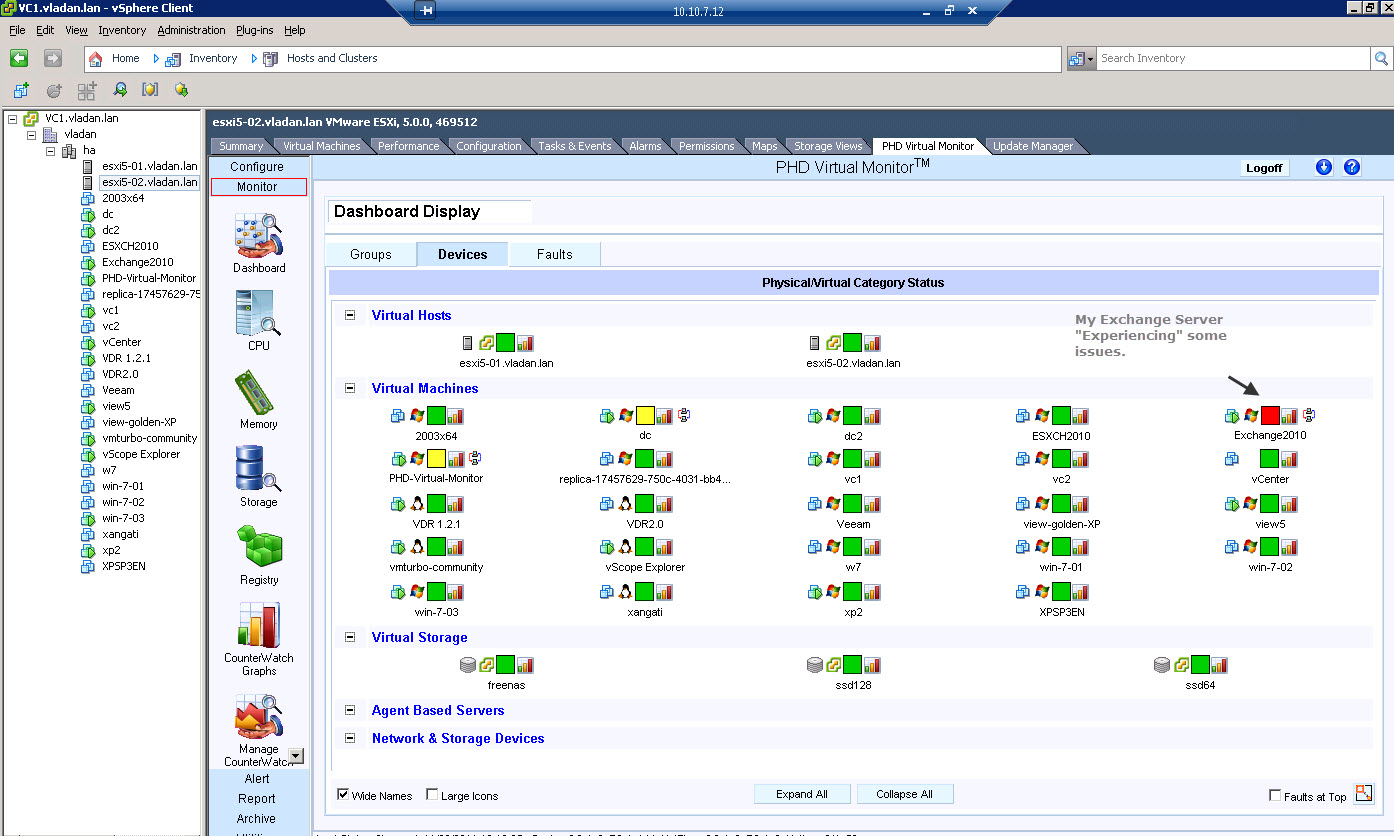The width and height of the screenshot is (1394, 836).
Task: Click the icon right of Faults at Top
Action: [x=1364, y=794]
